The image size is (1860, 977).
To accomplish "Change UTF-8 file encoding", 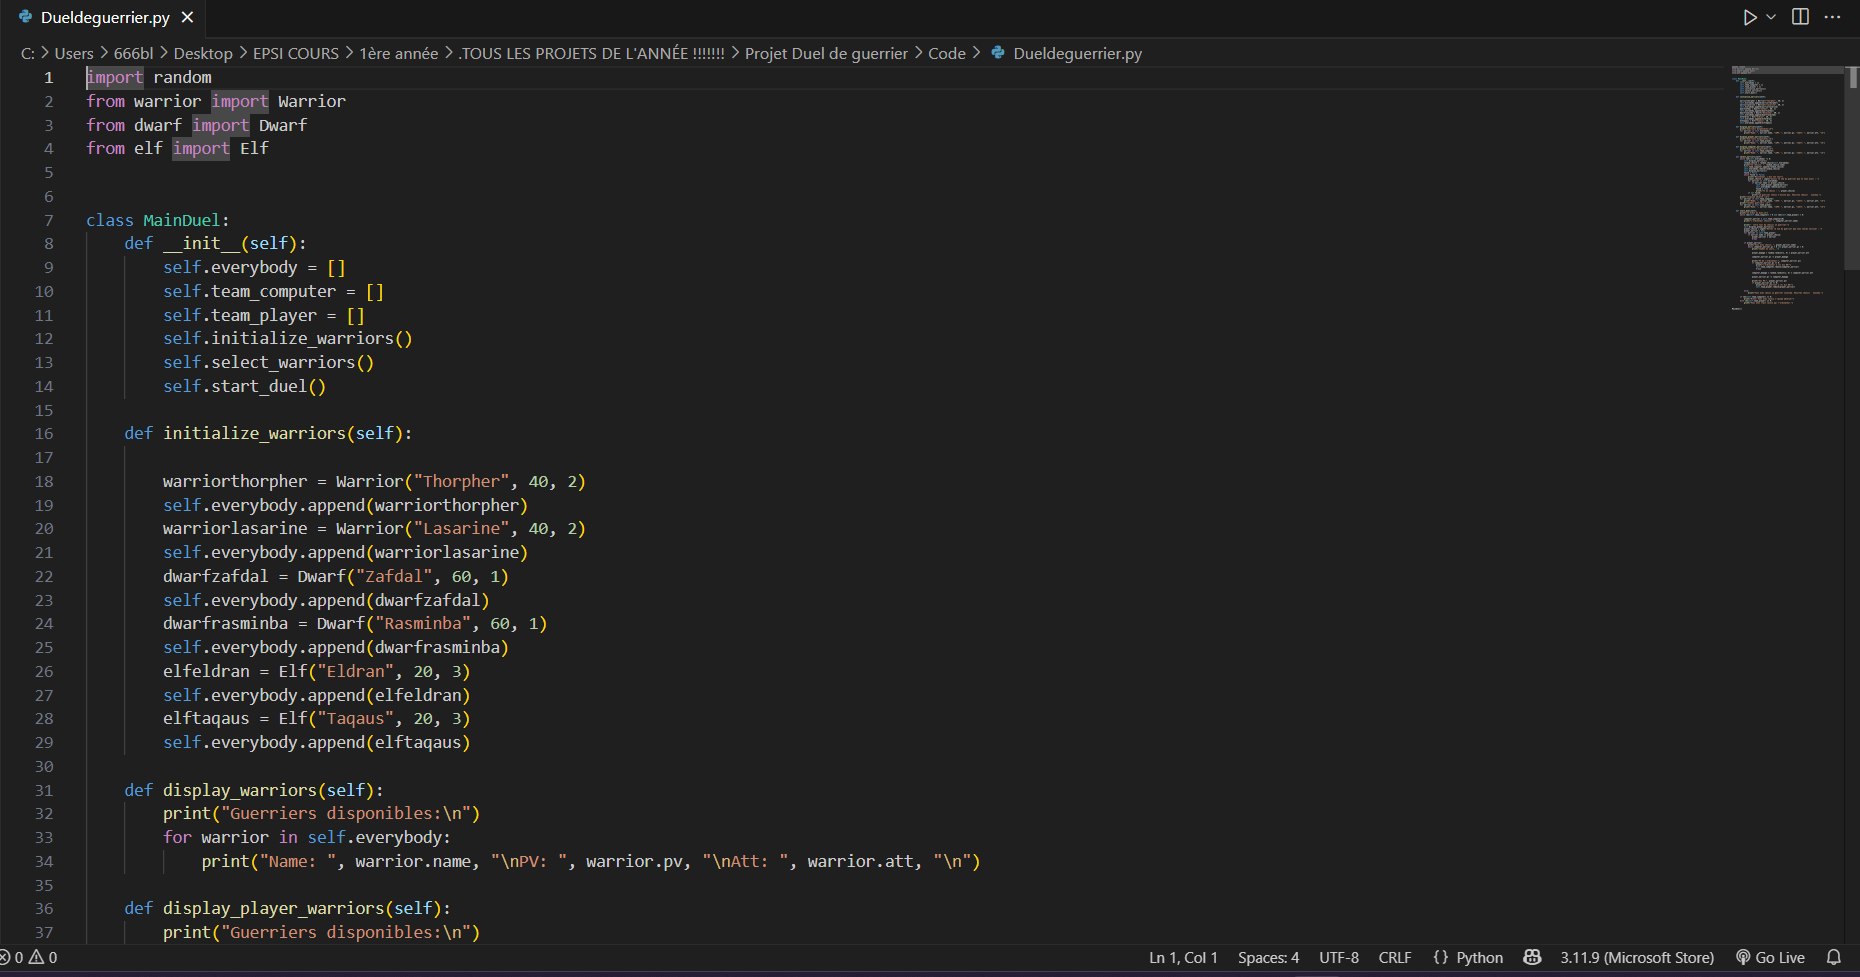I will pos(1338,957).
